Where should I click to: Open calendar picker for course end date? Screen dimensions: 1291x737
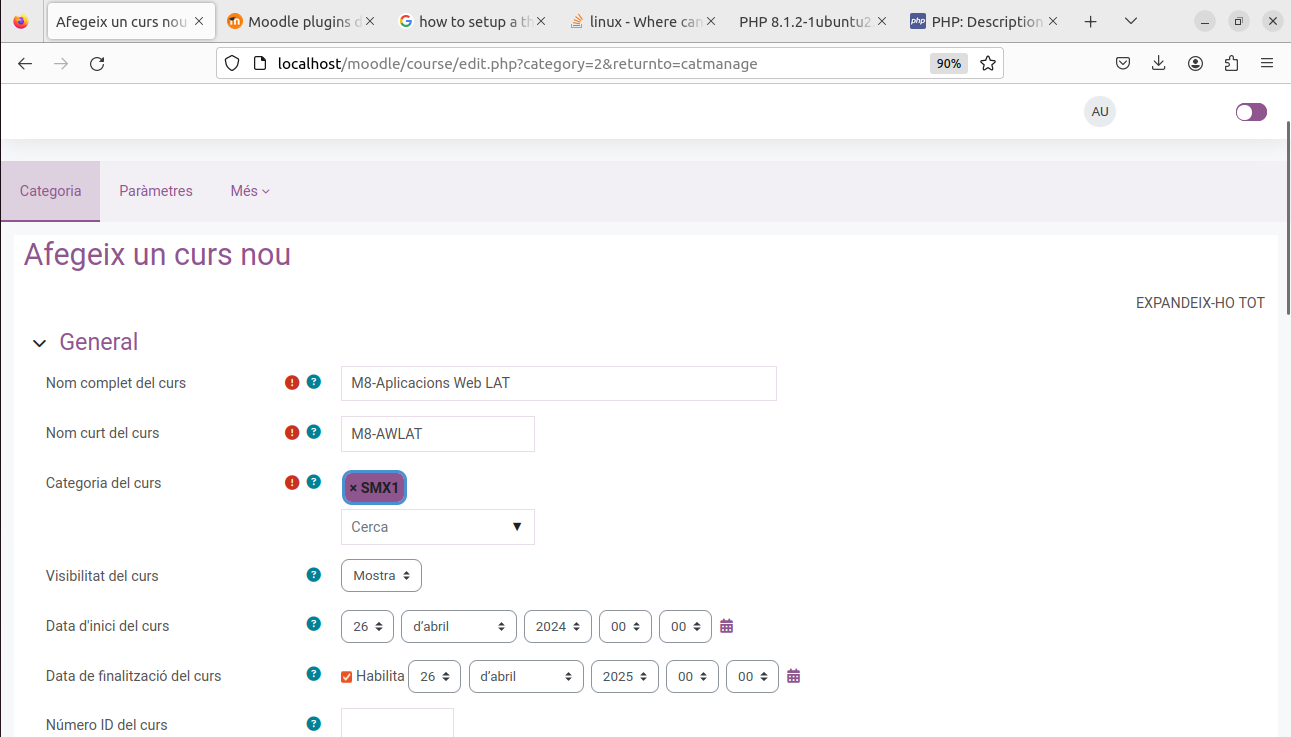(794, 676)
